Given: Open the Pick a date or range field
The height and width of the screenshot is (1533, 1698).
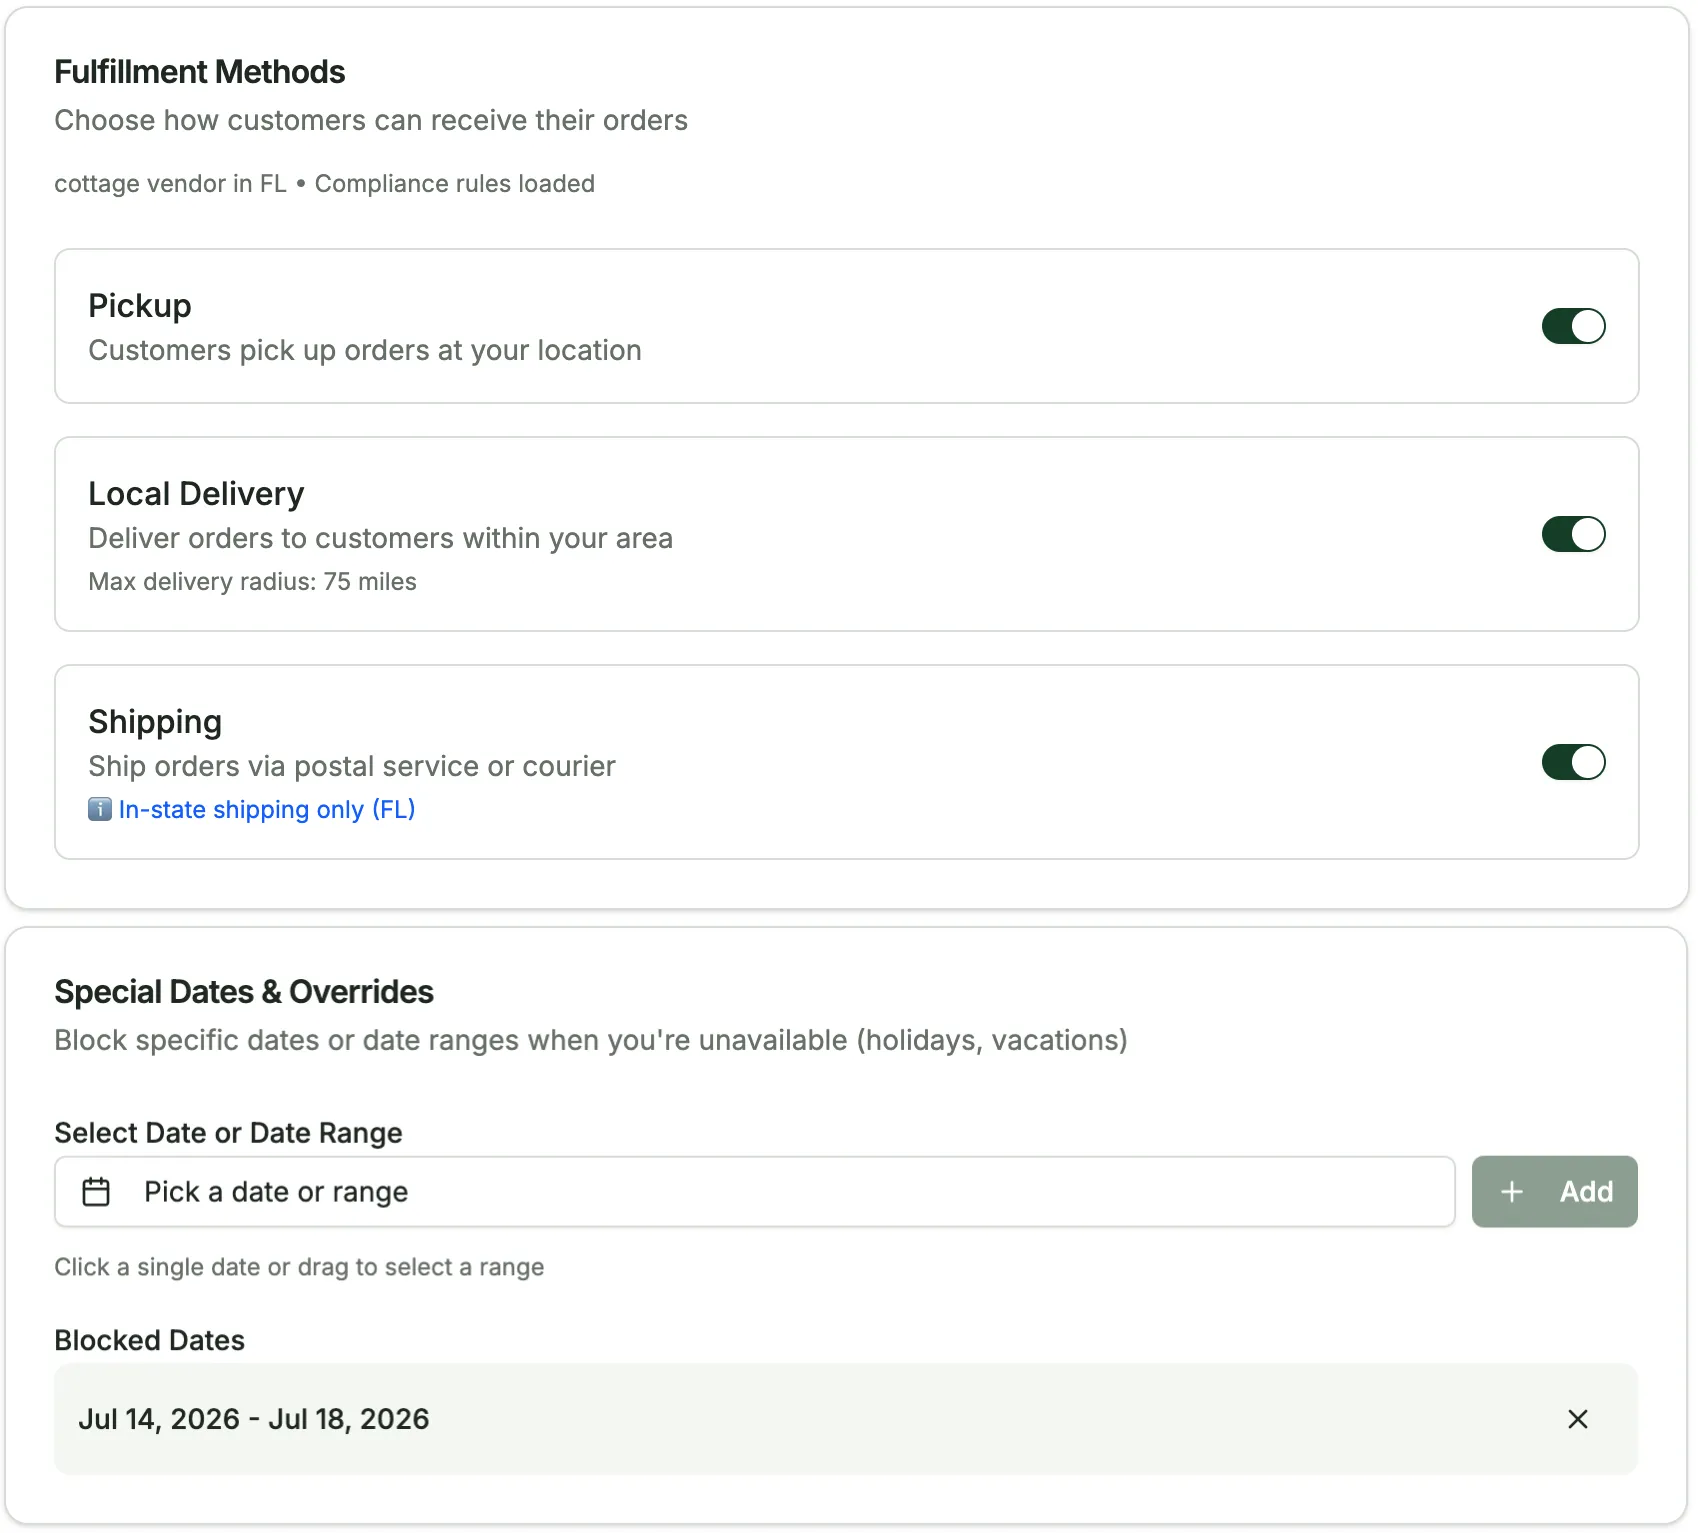Looking at the screenshot, I should [755, 1192].
